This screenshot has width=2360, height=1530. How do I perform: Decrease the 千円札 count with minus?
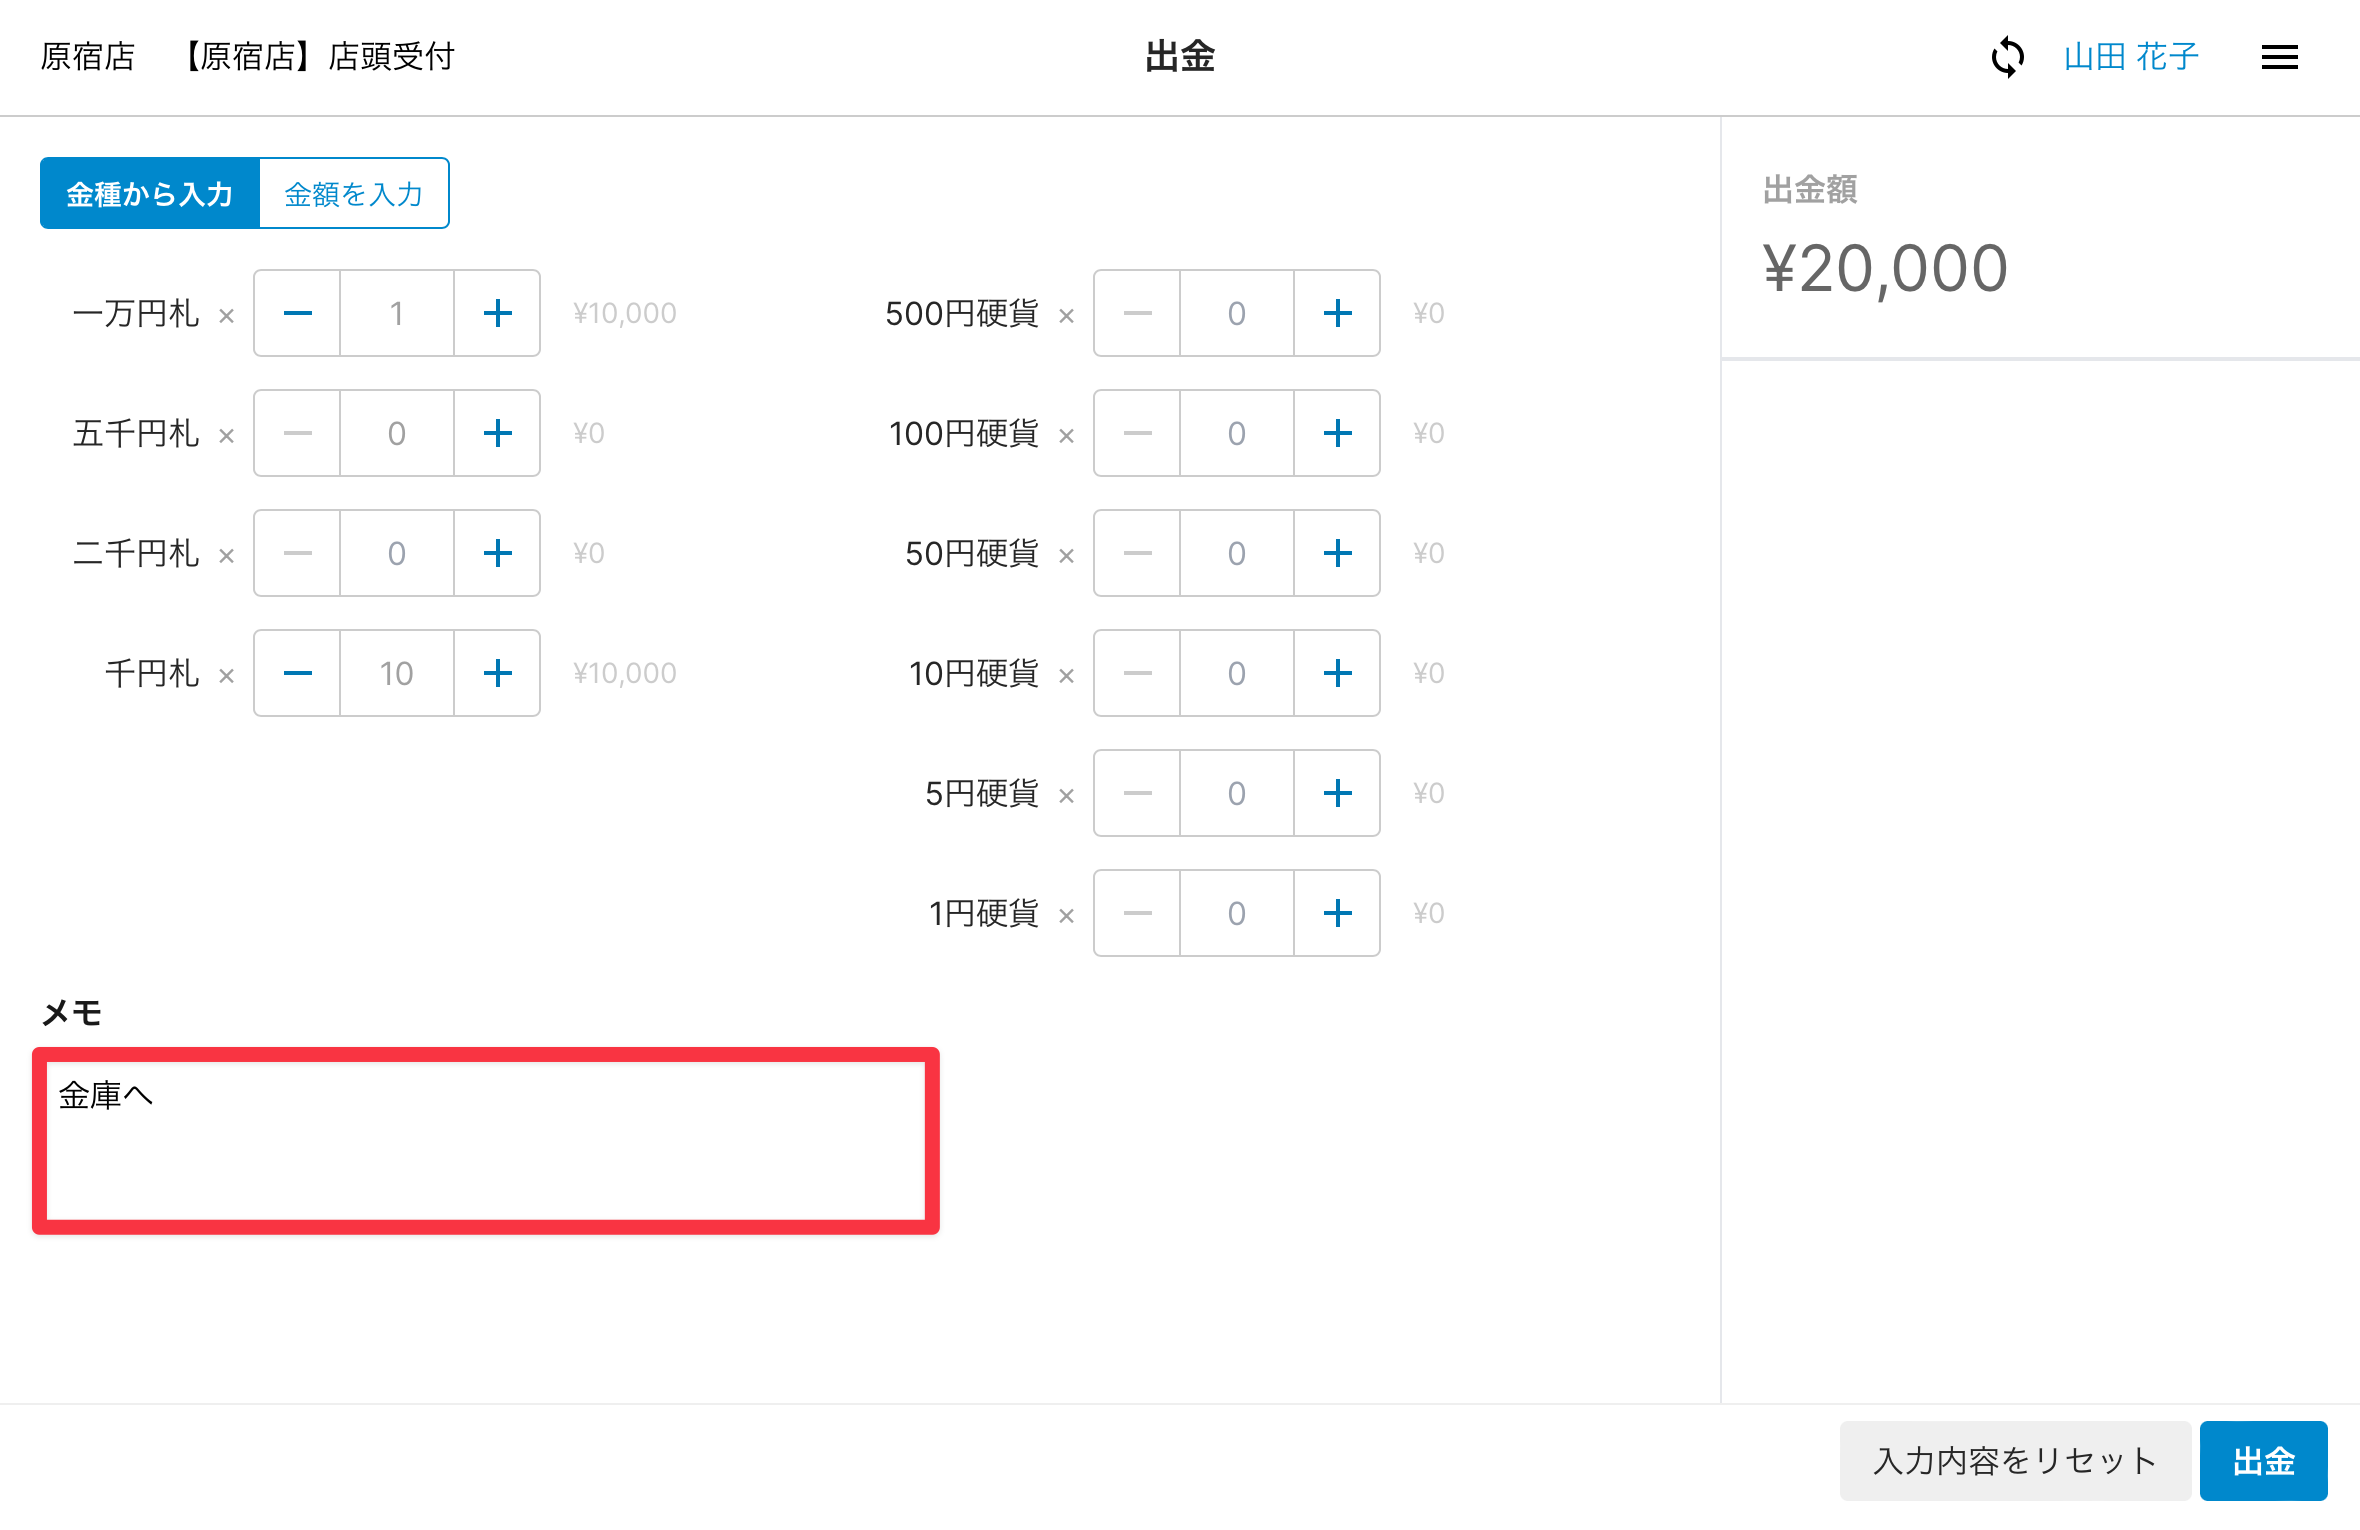[x=297, y=673]
